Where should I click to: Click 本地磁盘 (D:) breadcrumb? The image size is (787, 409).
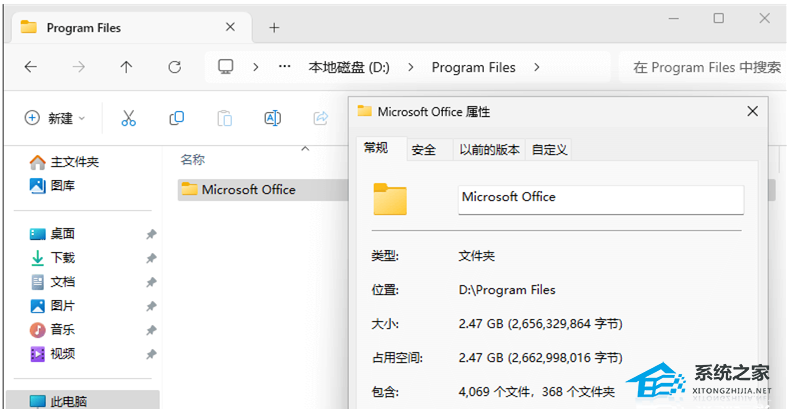coord(349,67)
